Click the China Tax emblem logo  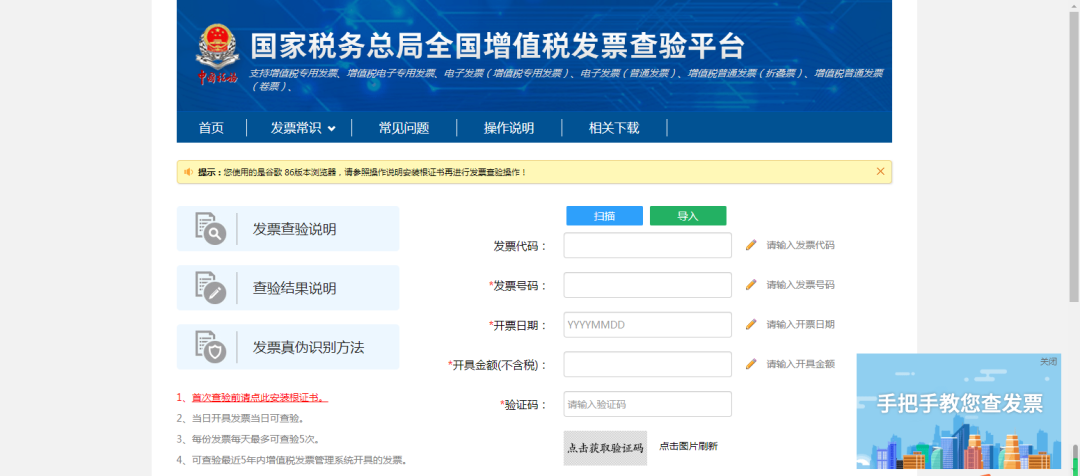tap(217, 55)
